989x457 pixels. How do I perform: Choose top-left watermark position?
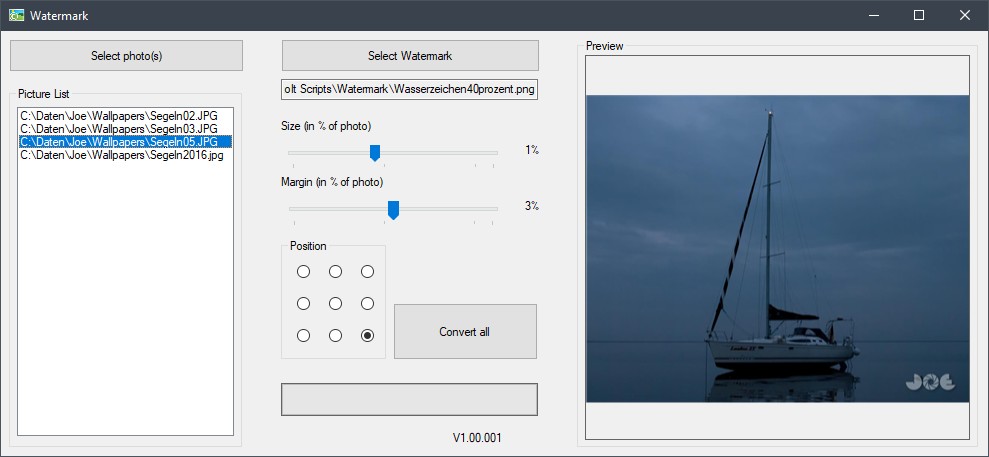(303, 272)
